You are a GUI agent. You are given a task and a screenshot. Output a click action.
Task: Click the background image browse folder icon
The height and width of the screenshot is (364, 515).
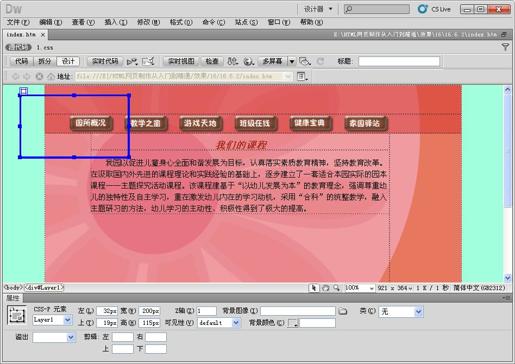click(x=343, y=311)
